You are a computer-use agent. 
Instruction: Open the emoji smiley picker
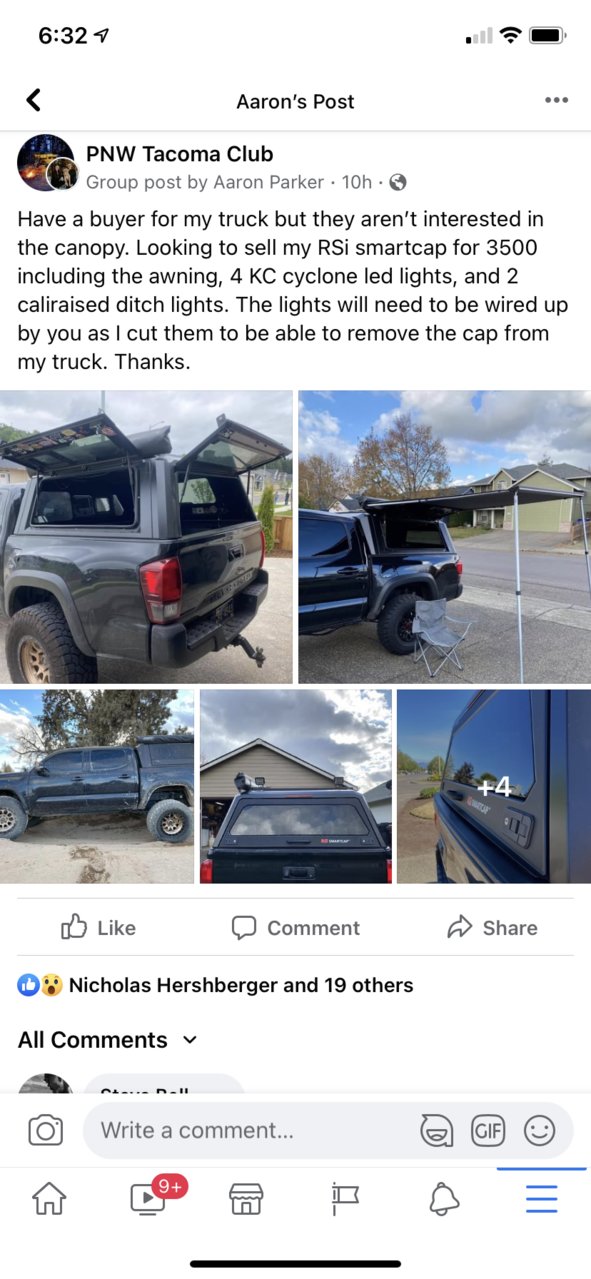[539, 1131]
